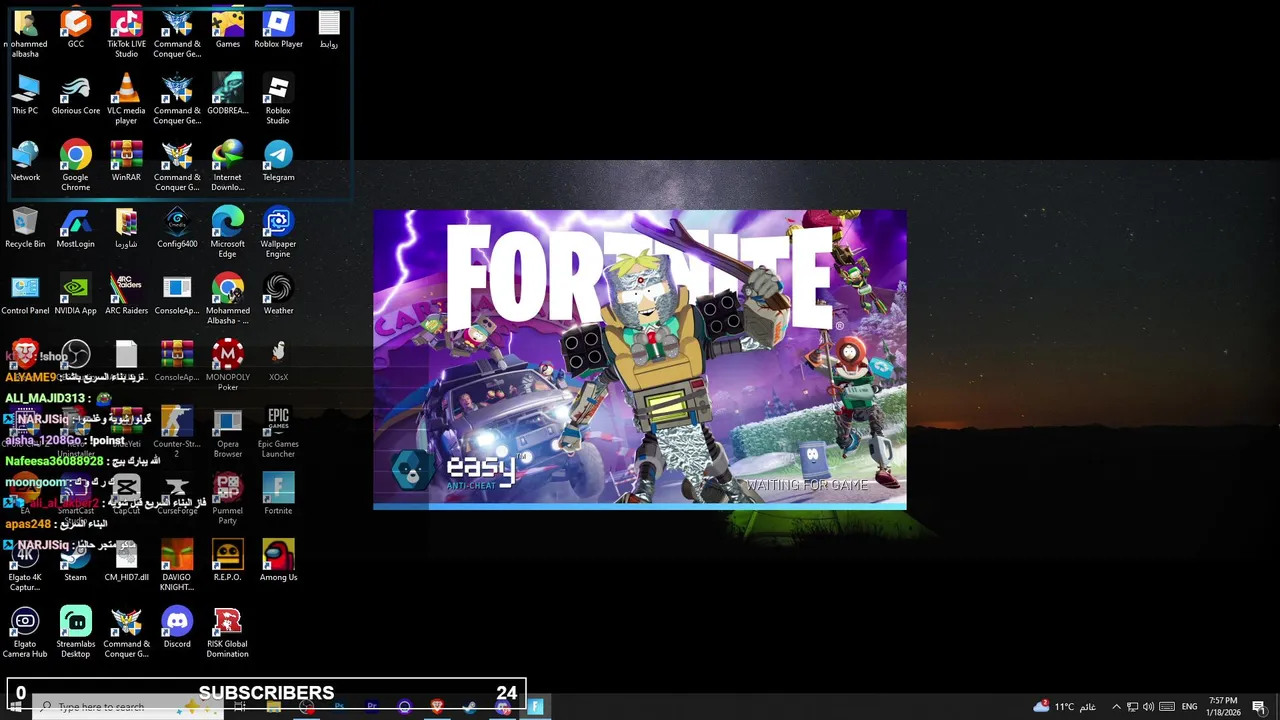Image resolution: width=1280 pixels, height=720 pixels.
Task: Open the volume control tray icon
Action: [1149, 707]
